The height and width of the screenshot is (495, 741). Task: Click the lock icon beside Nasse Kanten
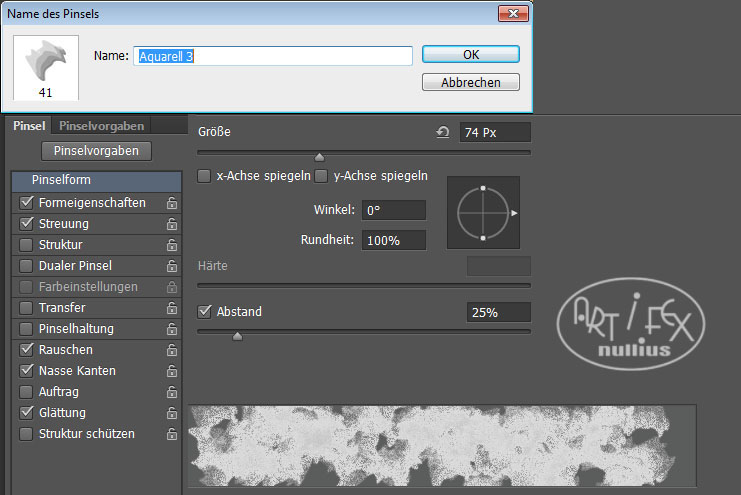(172, 371)
